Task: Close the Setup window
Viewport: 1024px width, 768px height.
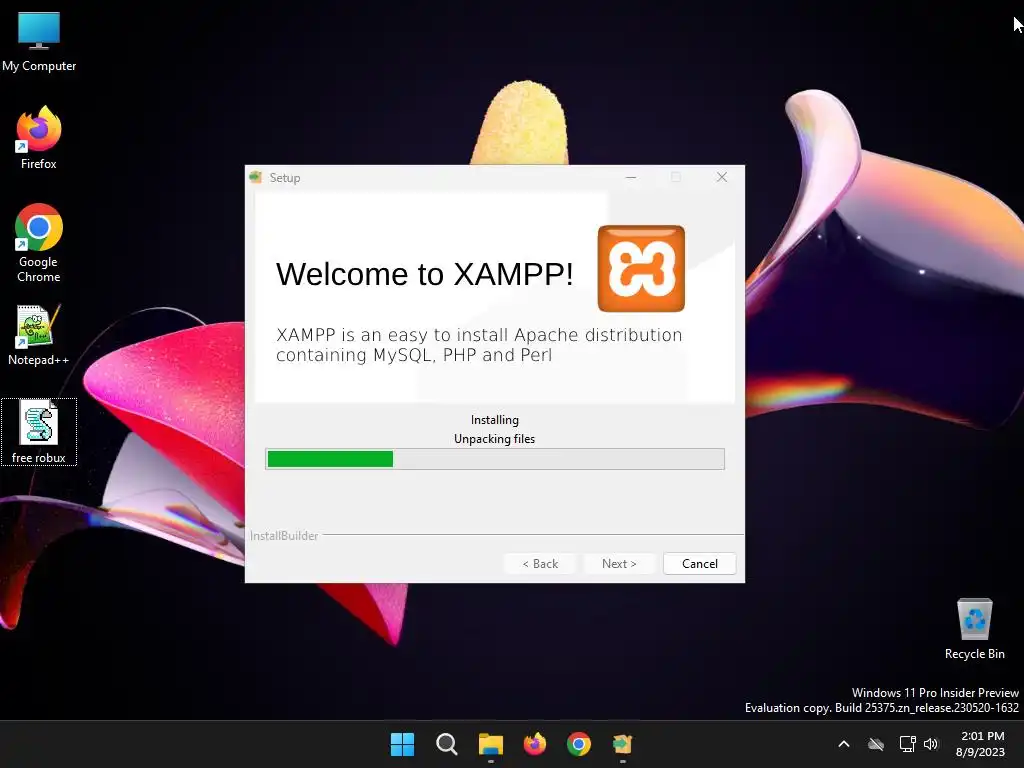Action: [722, 177]
